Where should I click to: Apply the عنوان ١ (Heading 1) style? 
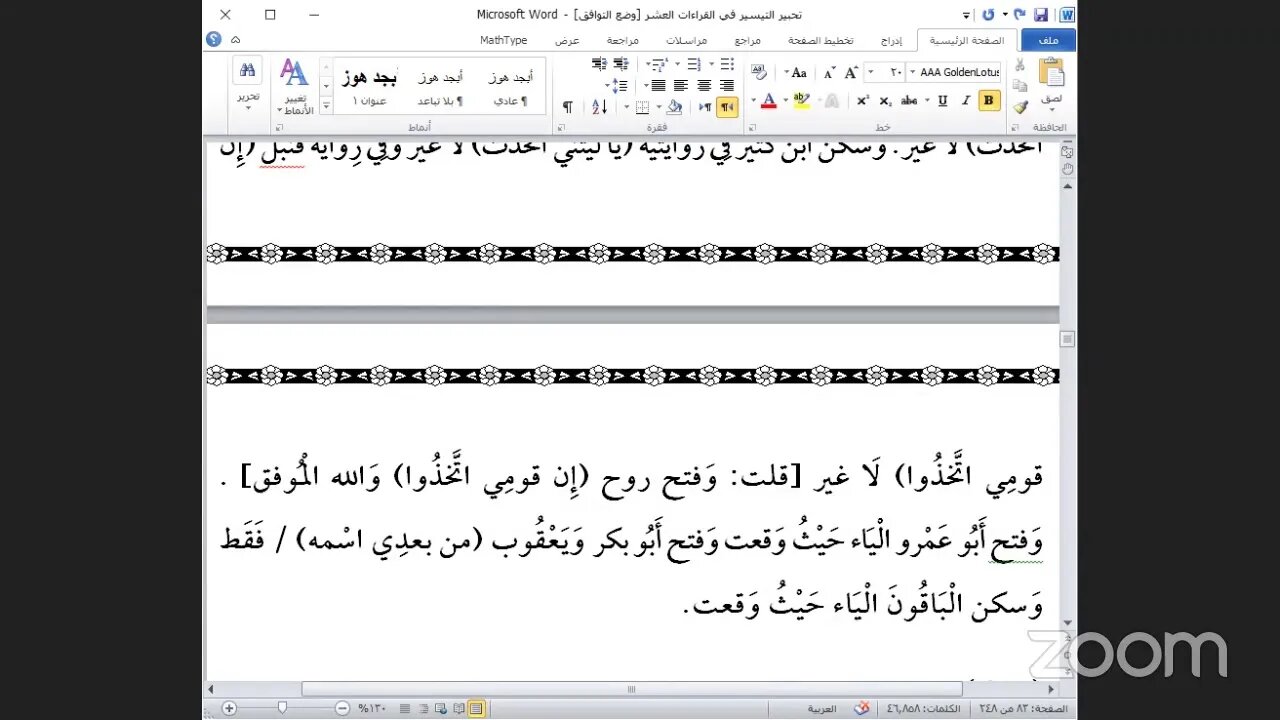pyautogui.click(x=369, y=86)
